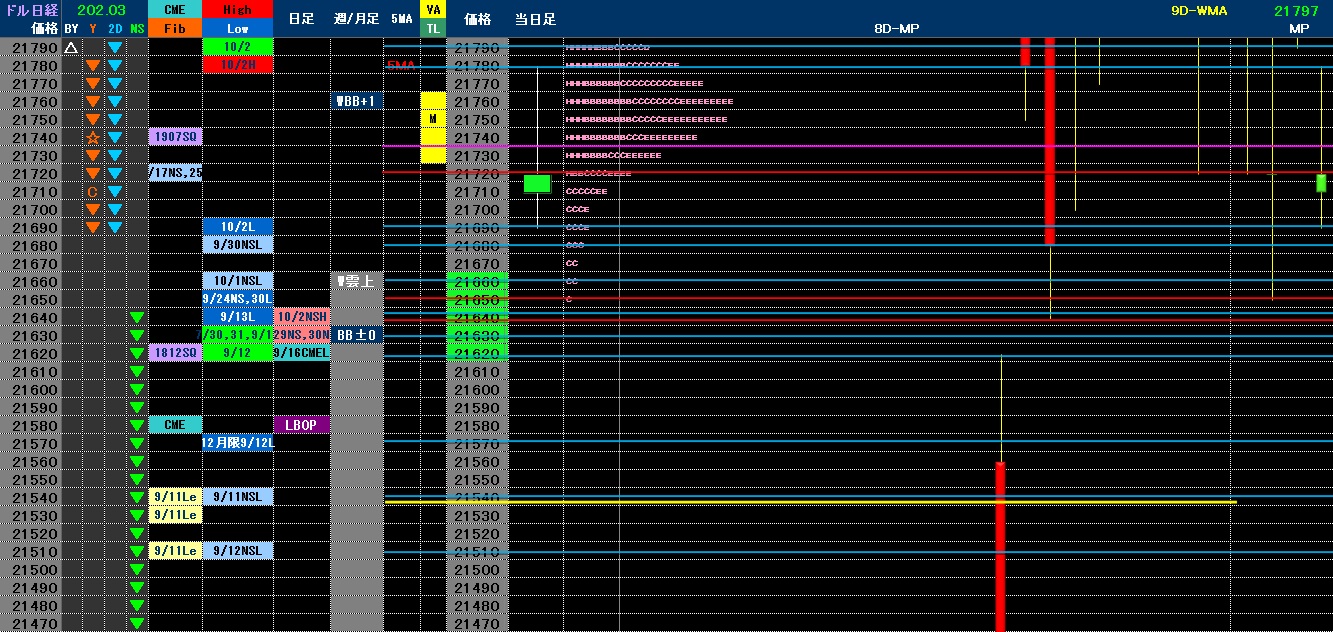Click the ドル日経 title cell

click(30, 10)
